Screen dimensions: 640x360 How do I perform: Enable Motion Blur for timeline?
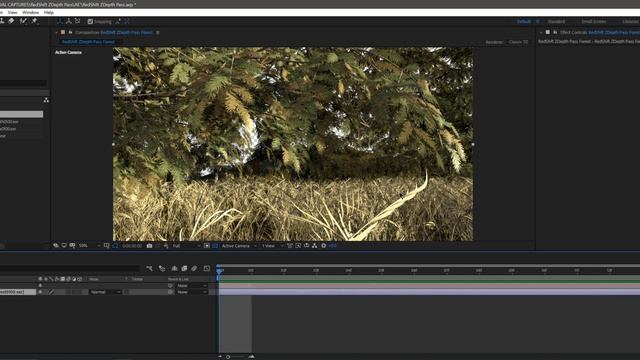click(194, 268)
